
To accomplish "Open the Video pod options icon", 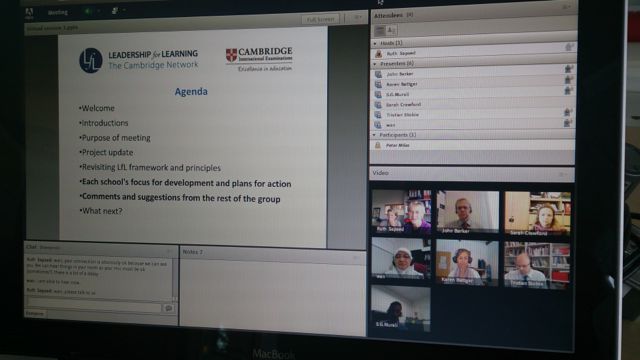I will (563, 174).
